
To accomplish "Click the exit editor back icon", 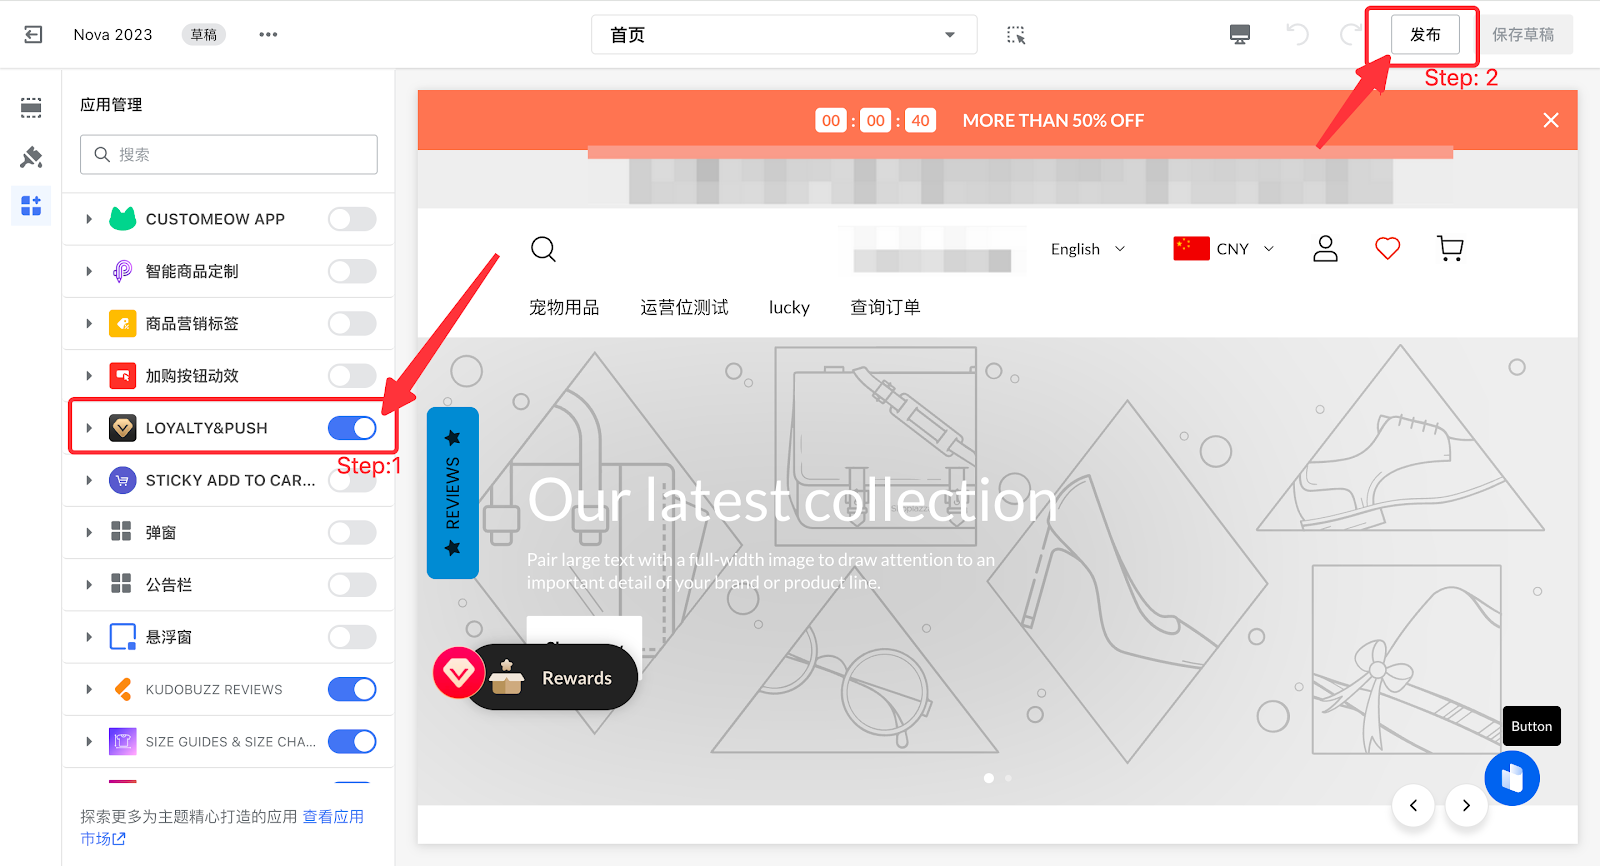I will click(x=33, y=35).
